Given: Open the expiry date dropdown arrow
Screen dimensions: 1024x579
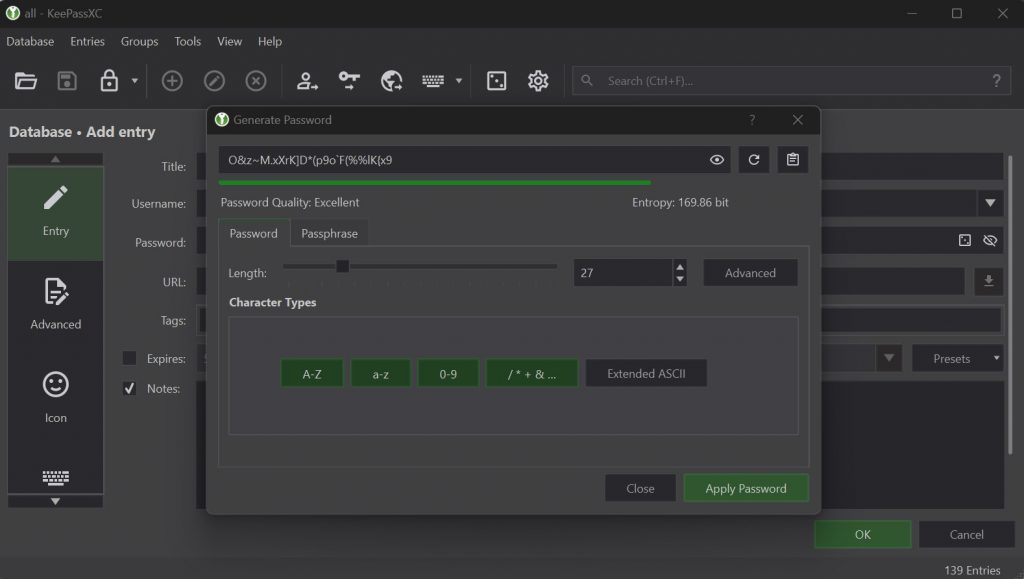Looking at the screenshot, I should point(889,358).
